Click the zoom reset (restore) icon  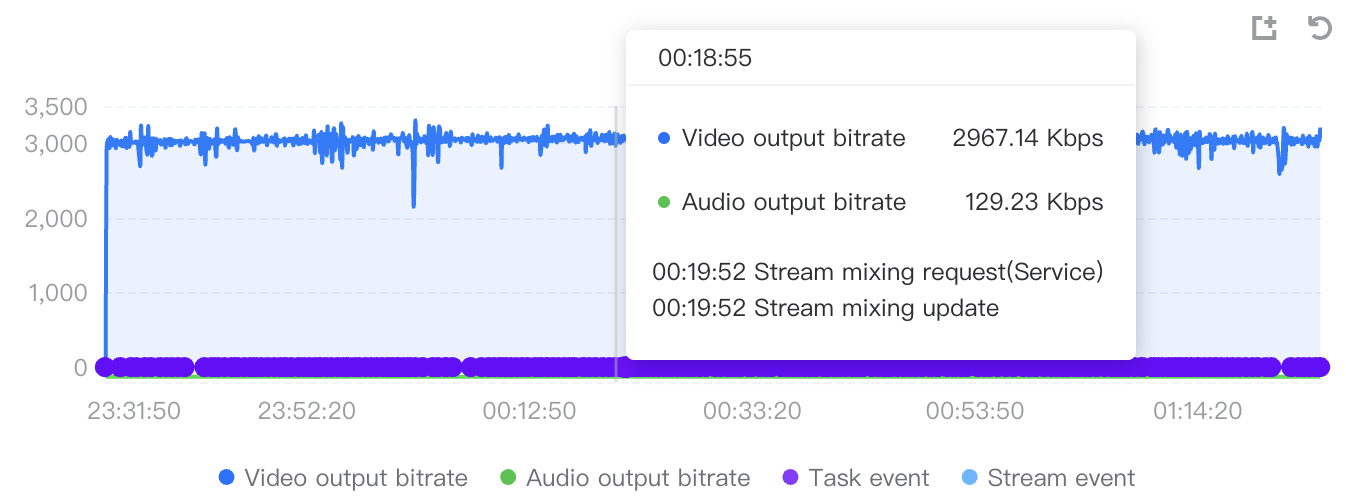coord(1320,28)
